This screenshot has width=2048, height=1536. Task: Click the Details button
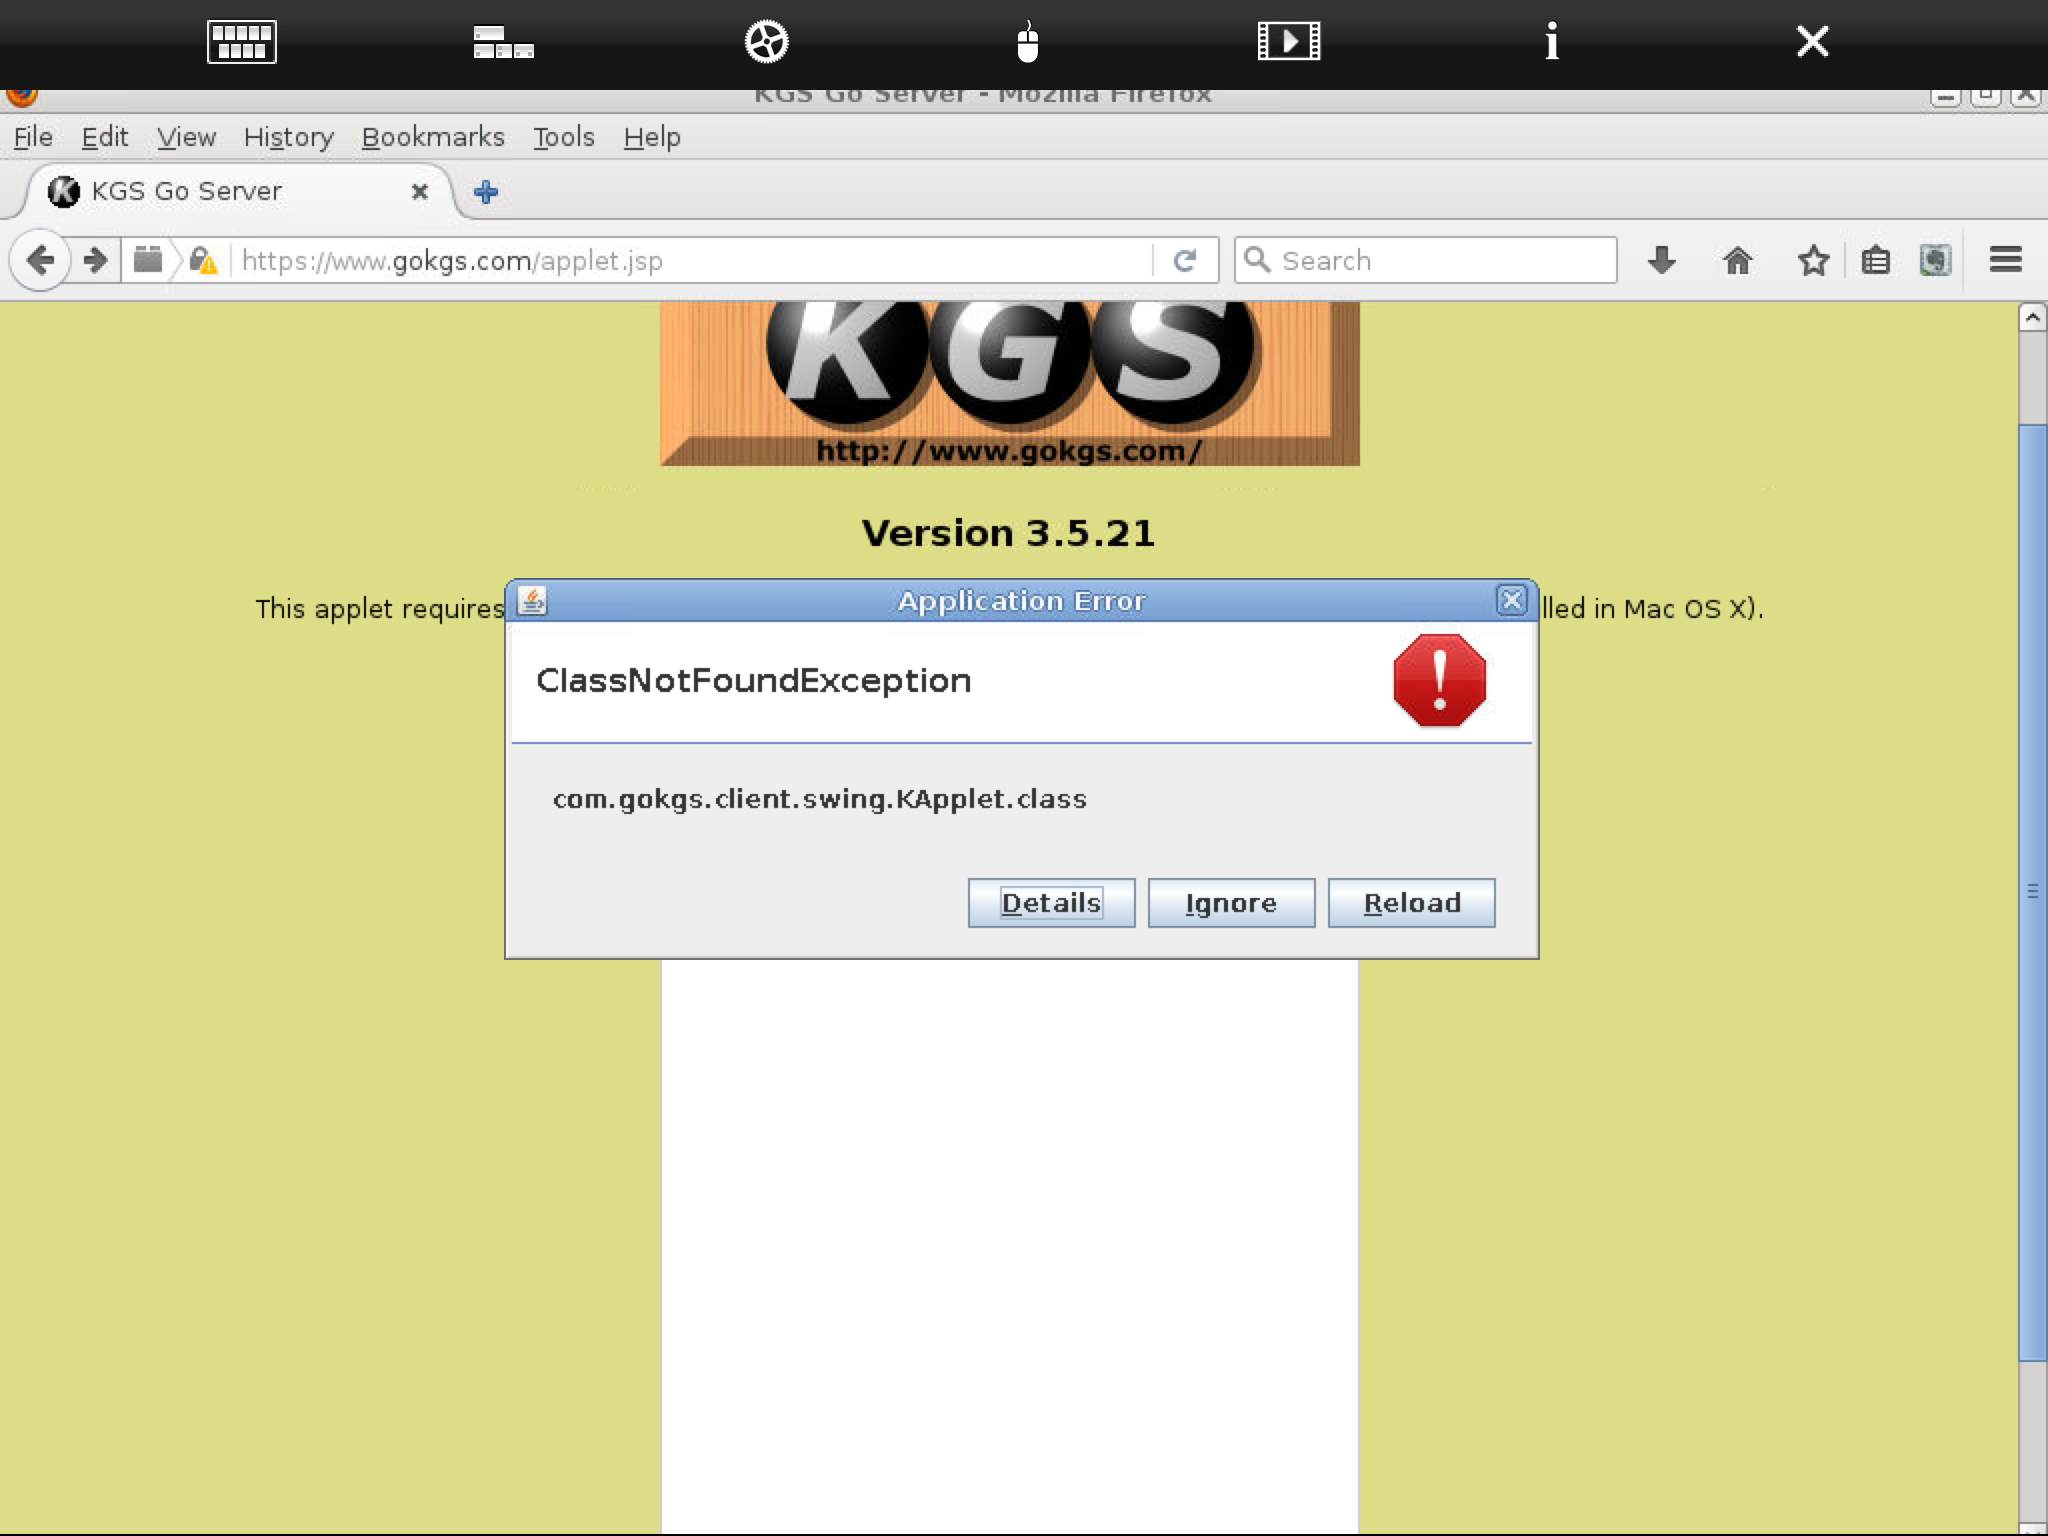[x=1051, y=903]
